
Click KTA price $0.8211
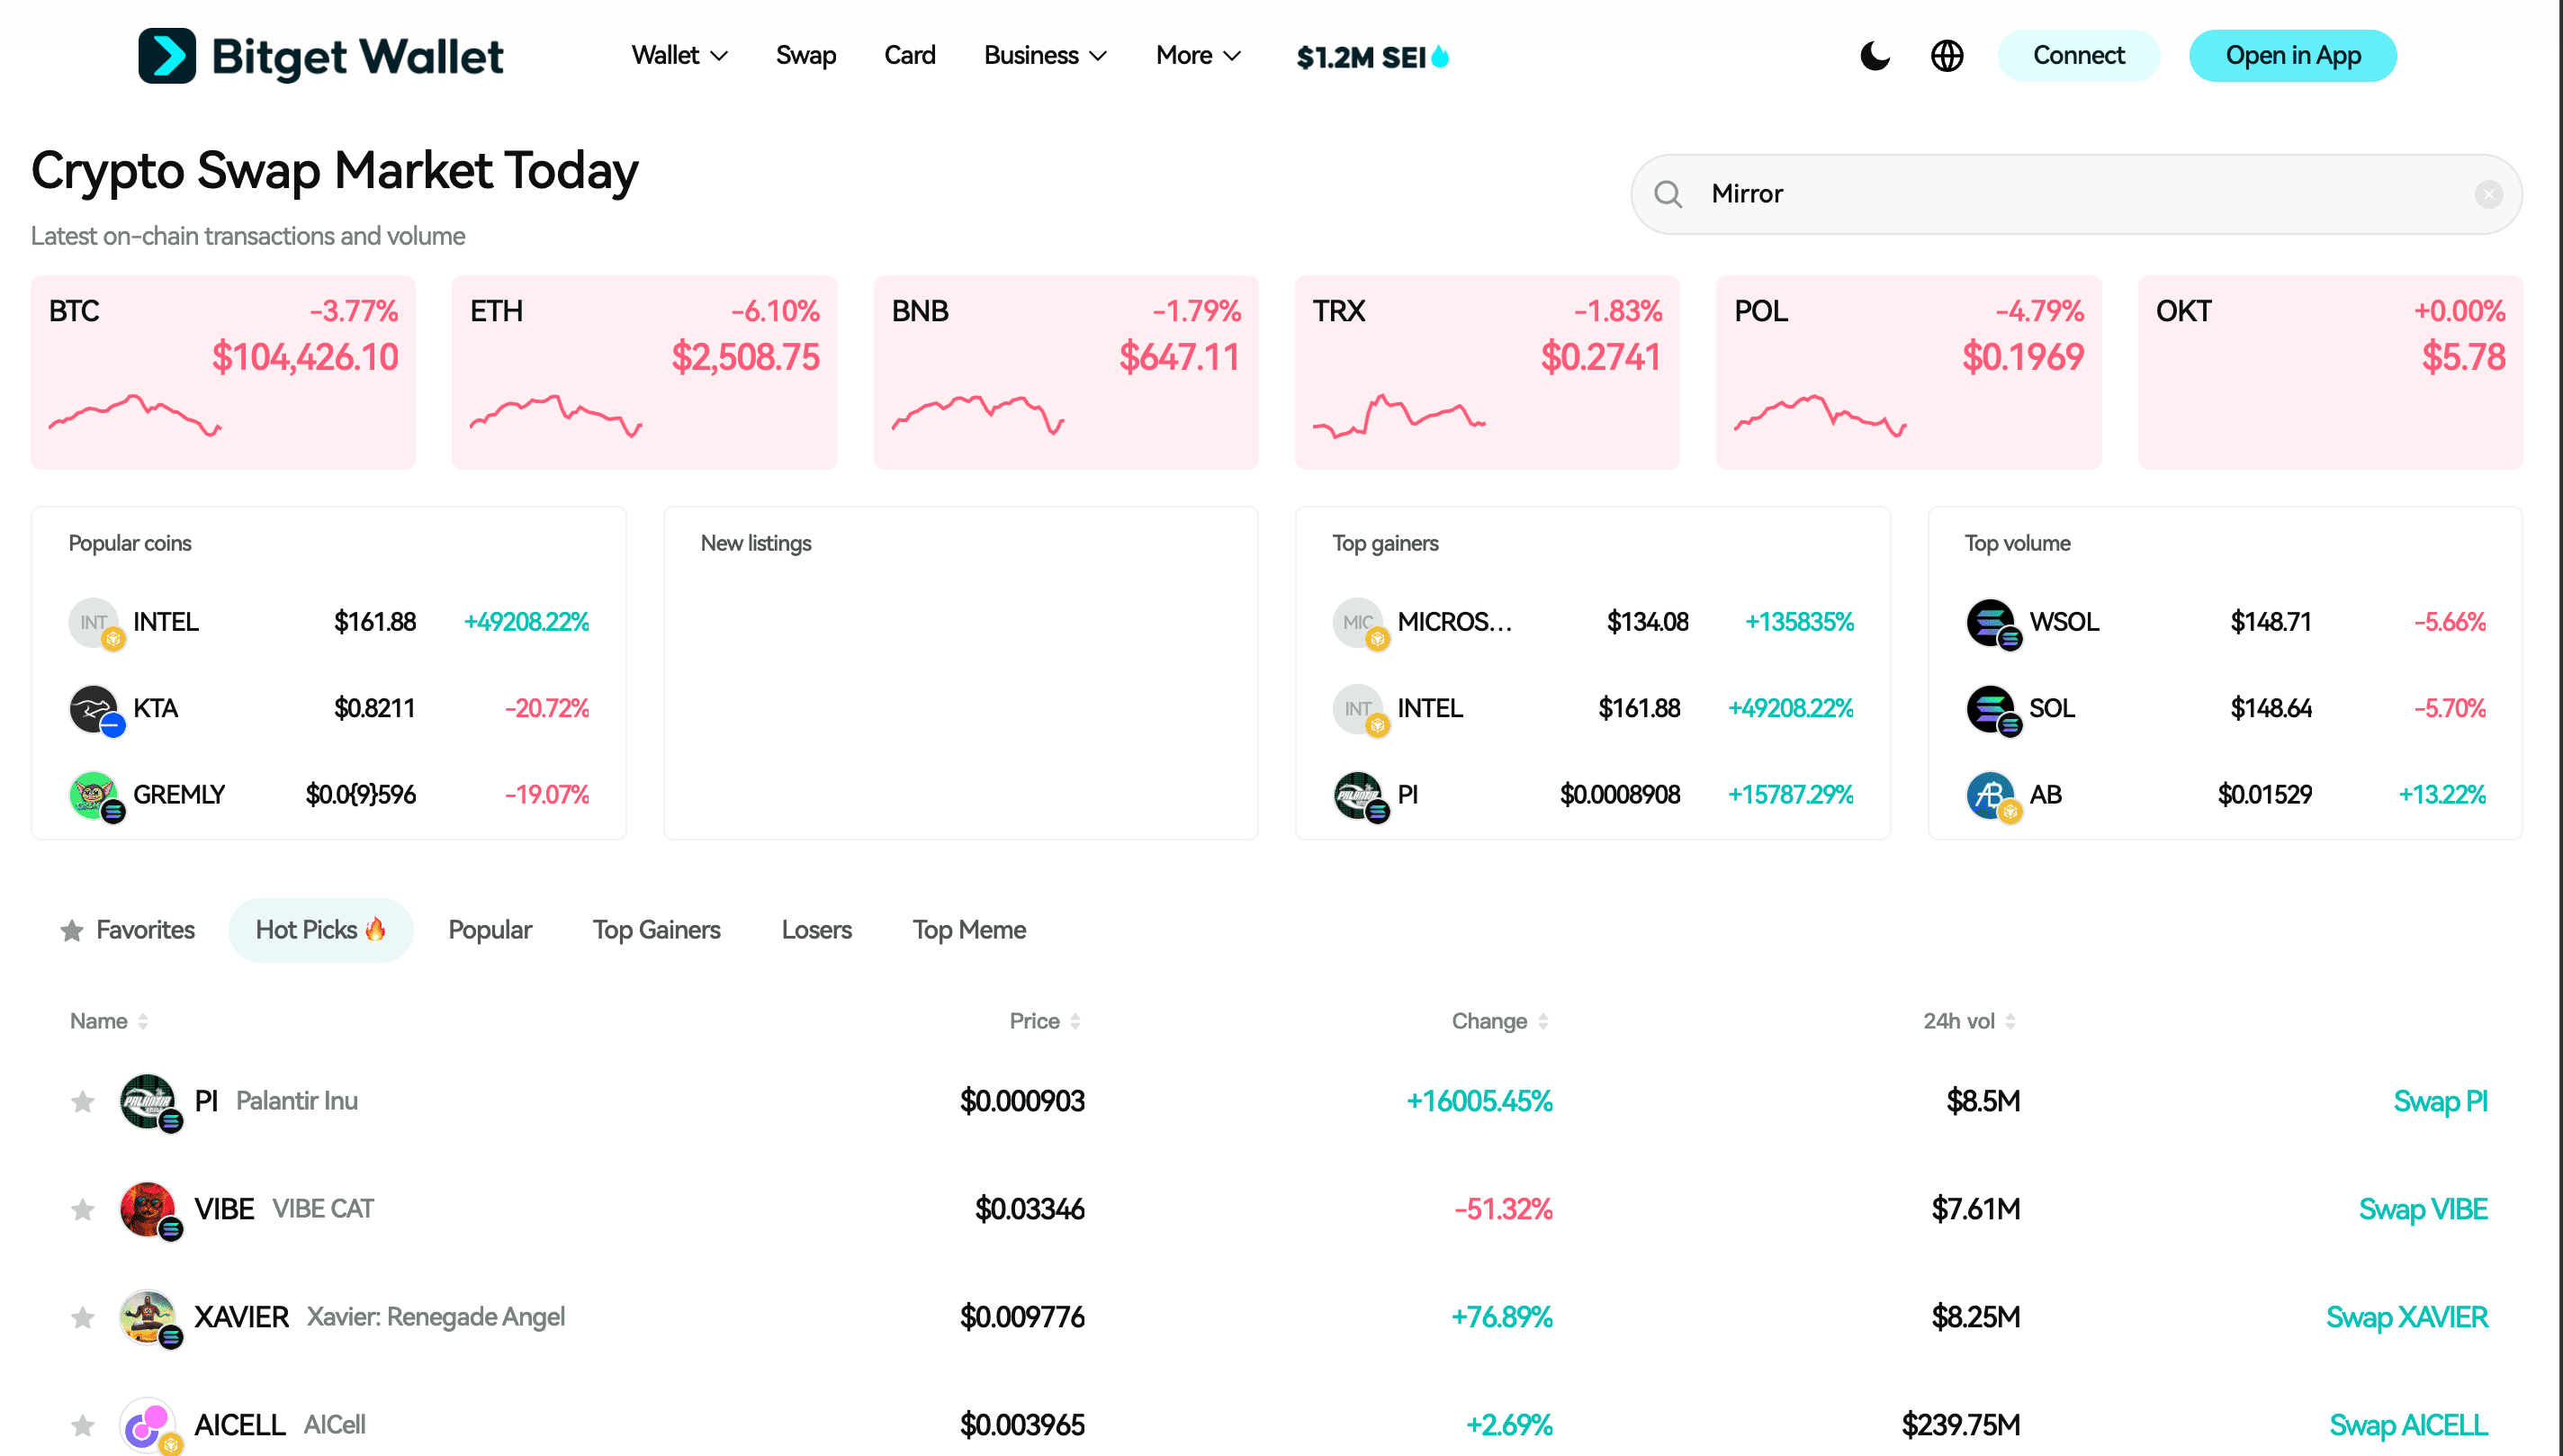(374, 709)
